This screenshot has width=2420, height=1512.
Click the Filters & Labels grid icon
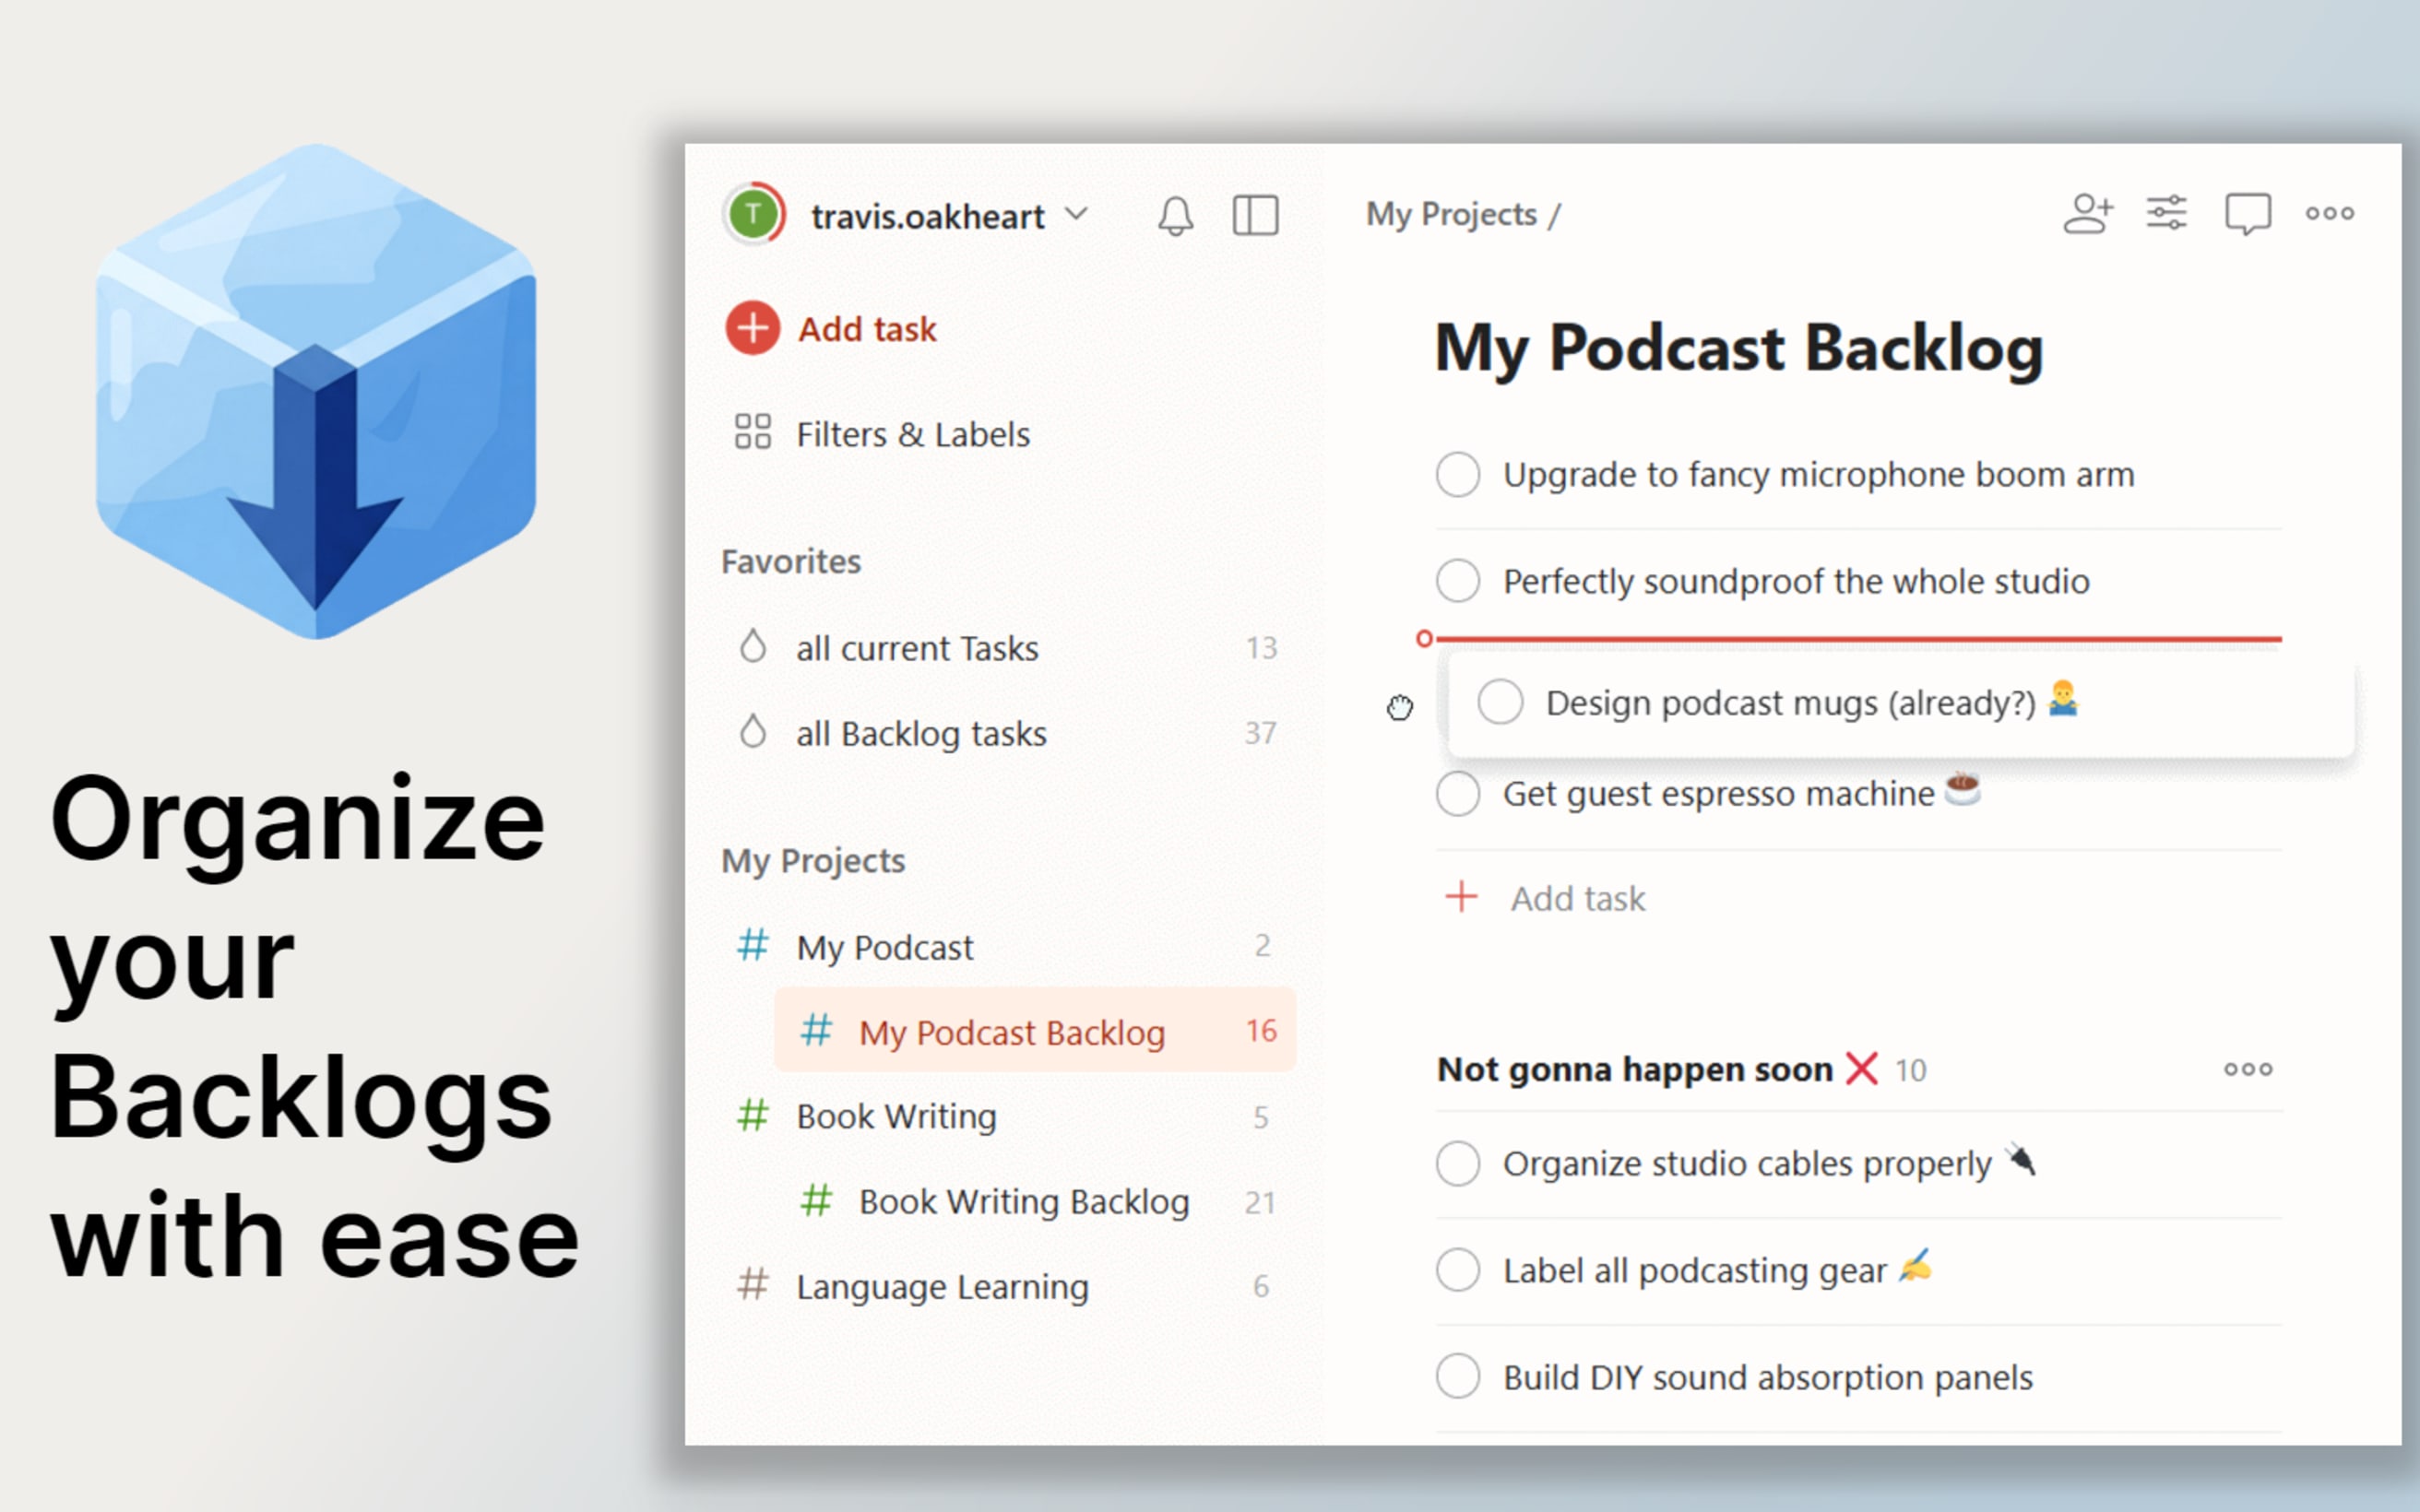coord(752,432)
